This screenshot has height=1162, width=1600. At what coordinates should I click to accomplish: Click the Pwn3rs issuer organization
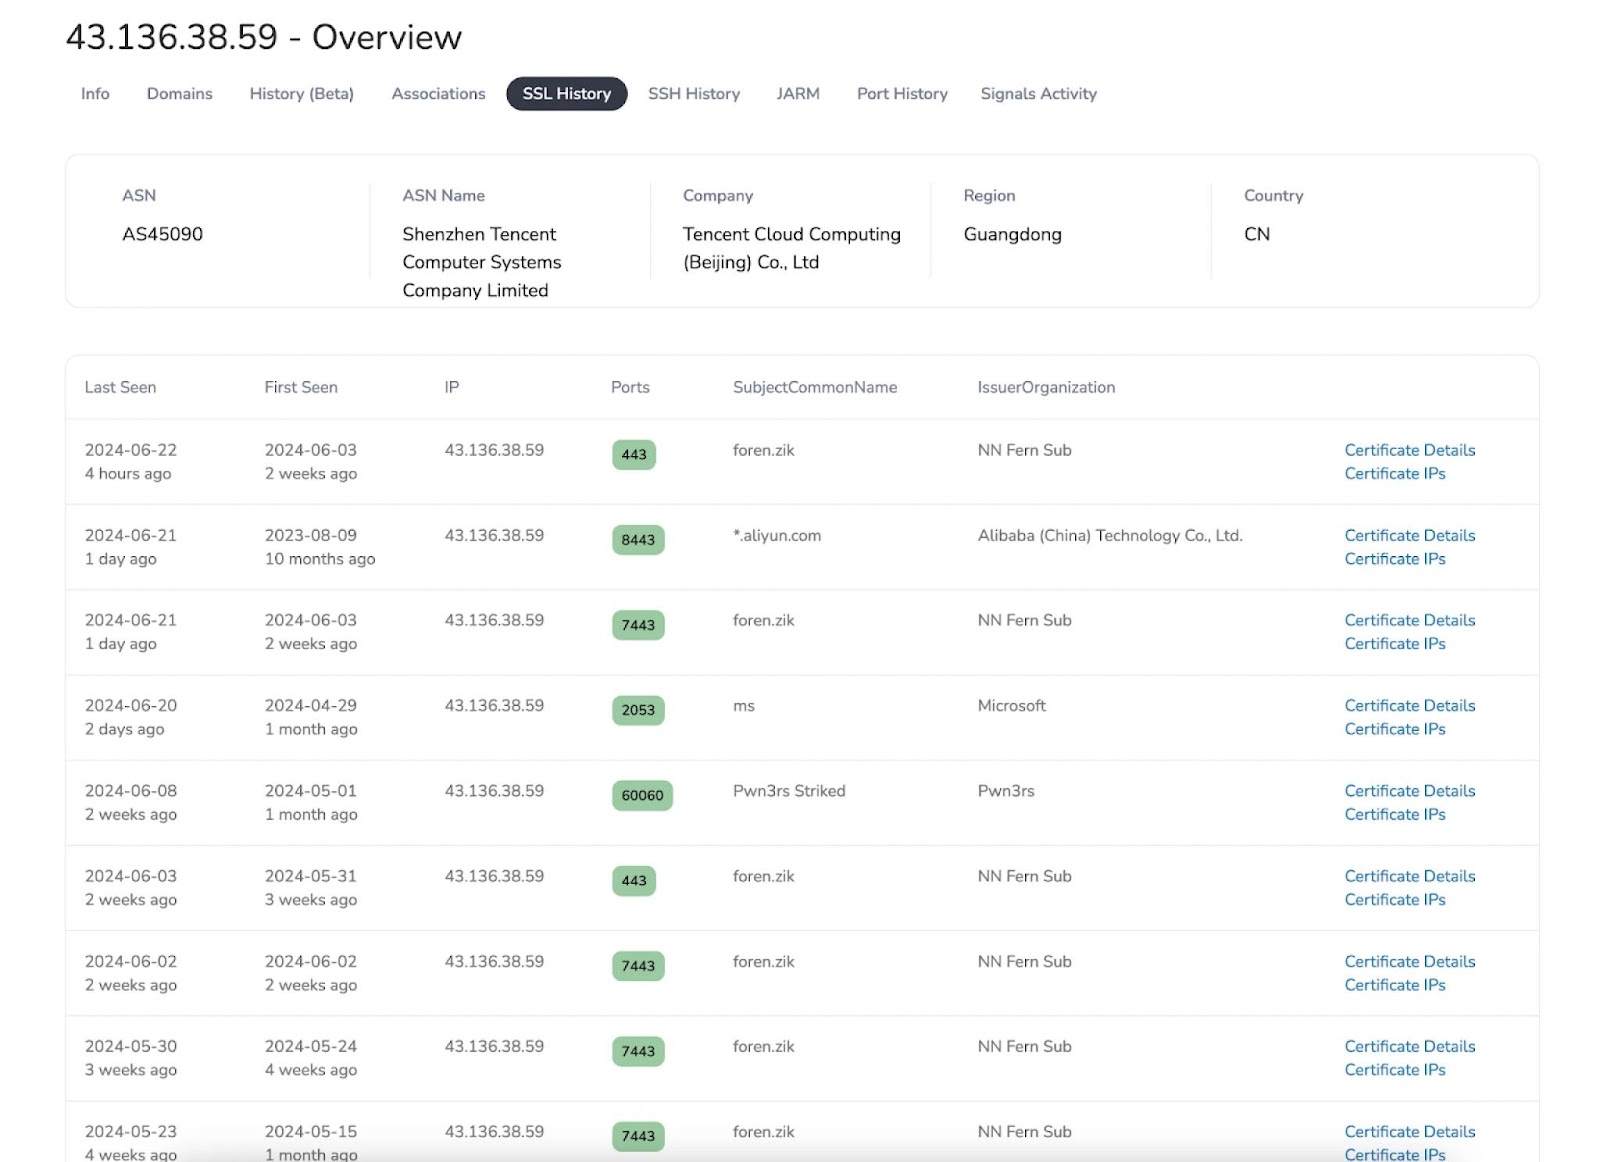[1006, 791]
